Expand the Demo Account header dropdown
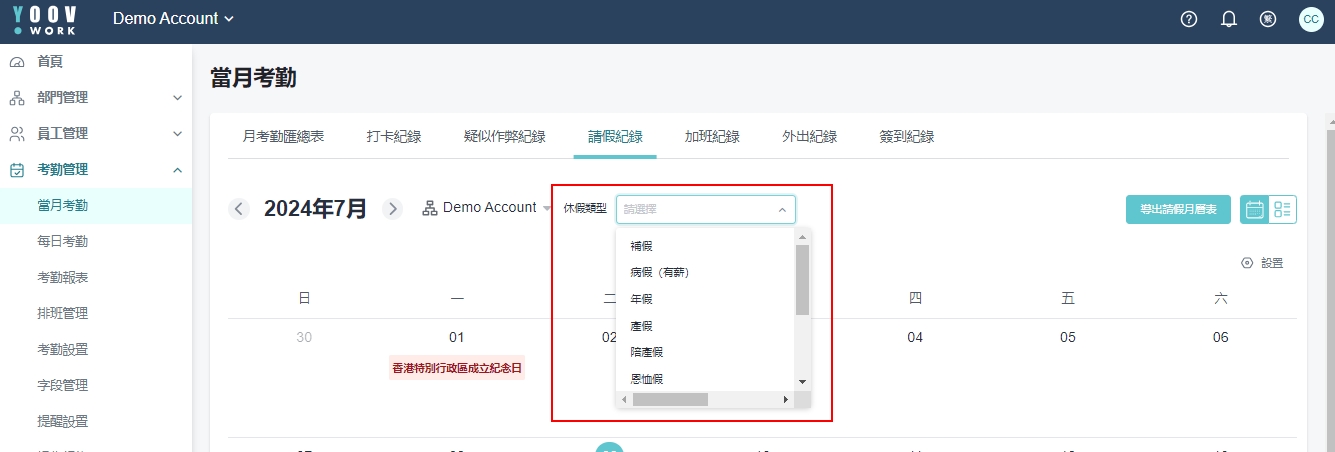 tap(174, 19)
